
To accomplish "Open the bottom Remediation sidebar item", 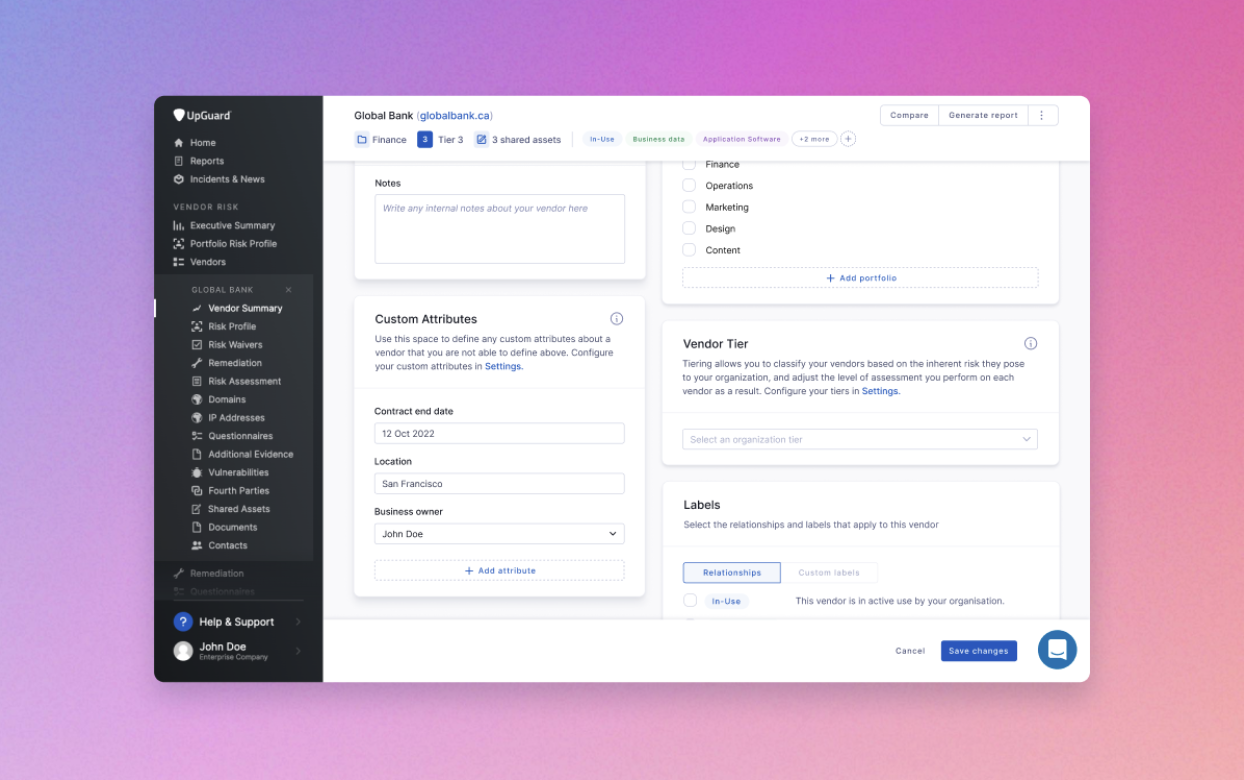I will coord(217,573).
